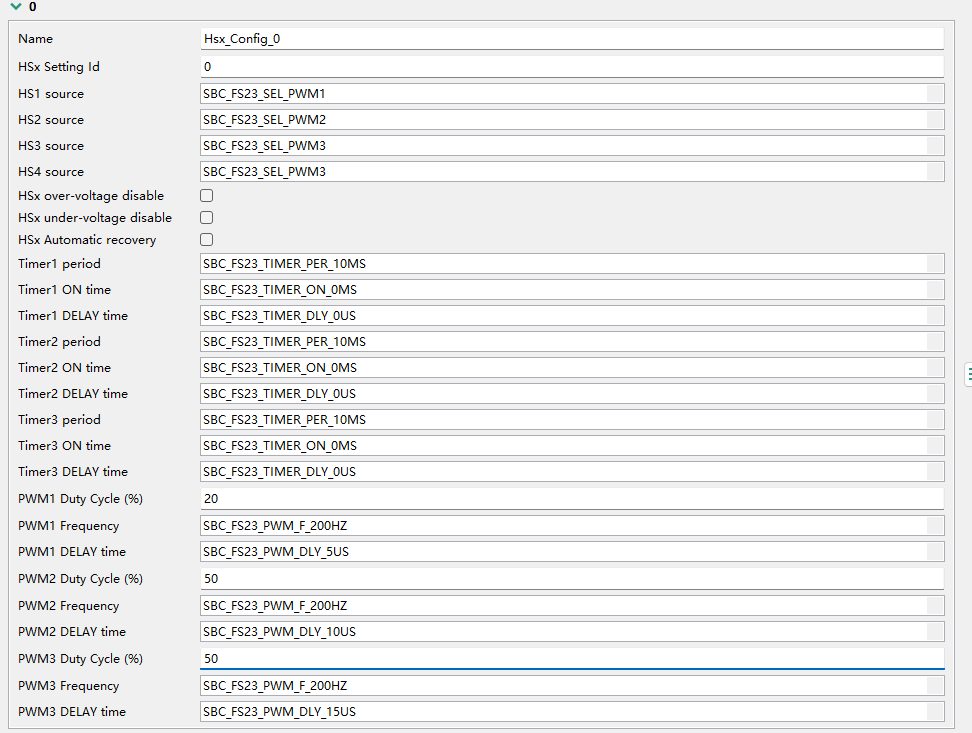Select the PWM1 Duty Cycle value 20

point(570,498)
